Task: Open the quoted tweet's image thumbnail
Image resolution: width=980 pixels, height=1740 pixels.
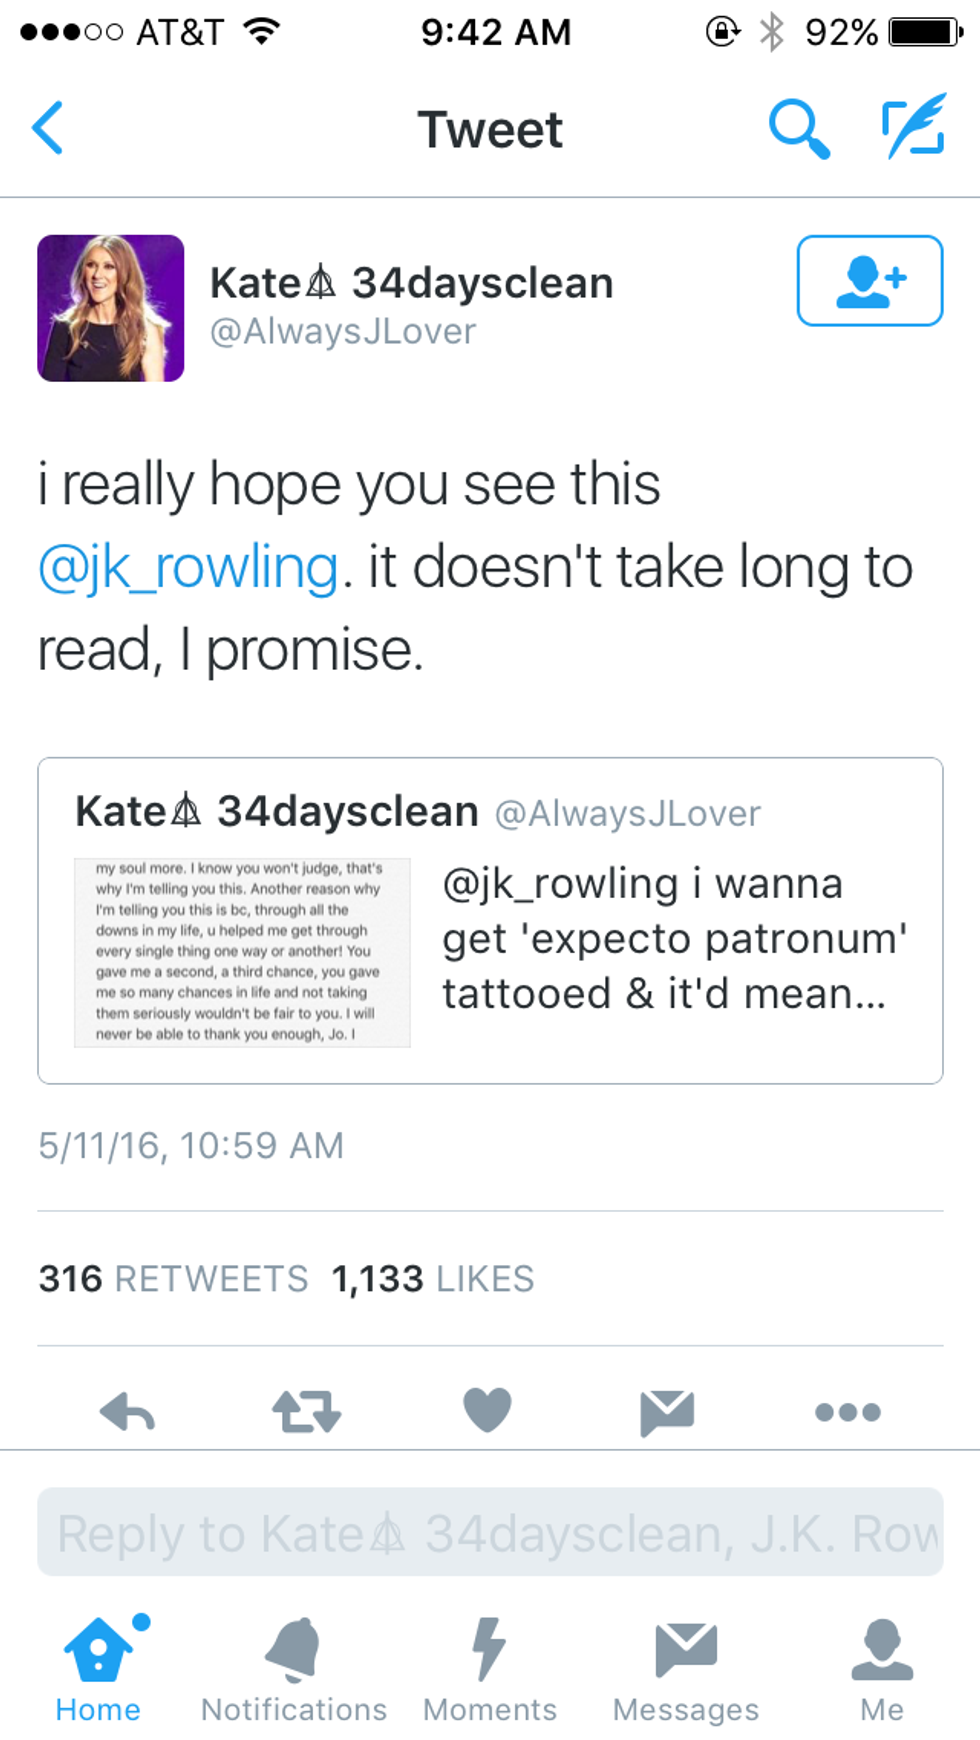Action: coord(242,952)
